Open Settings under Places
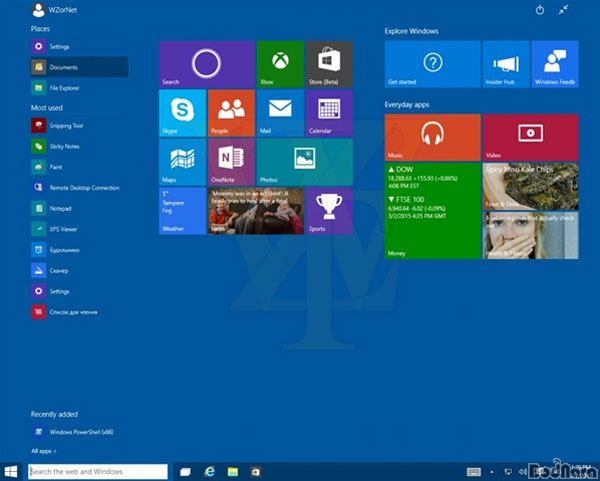Image resolution: width=600 pixels, height=481 pixels. [79, 47]
